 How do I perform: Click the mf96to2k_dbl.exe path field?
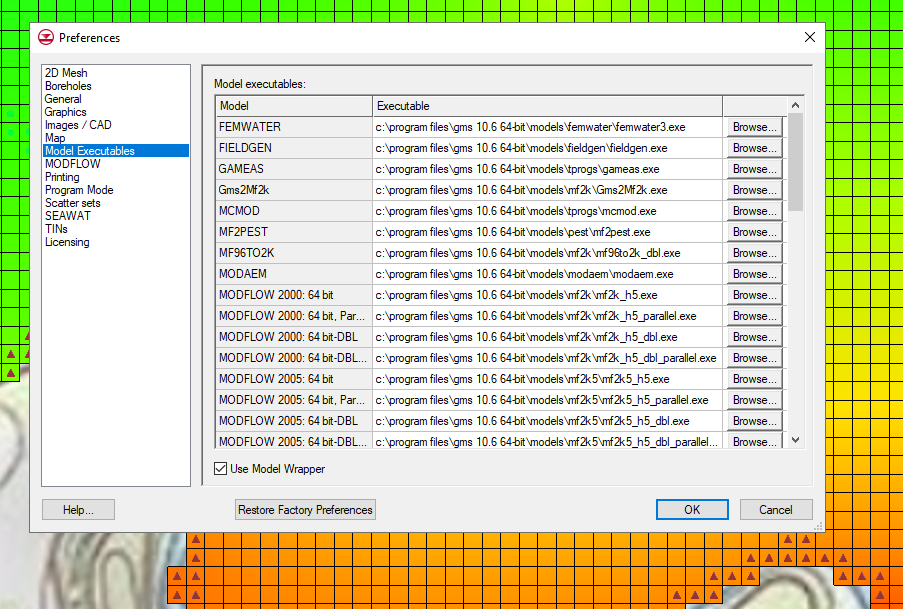point(548,254)
